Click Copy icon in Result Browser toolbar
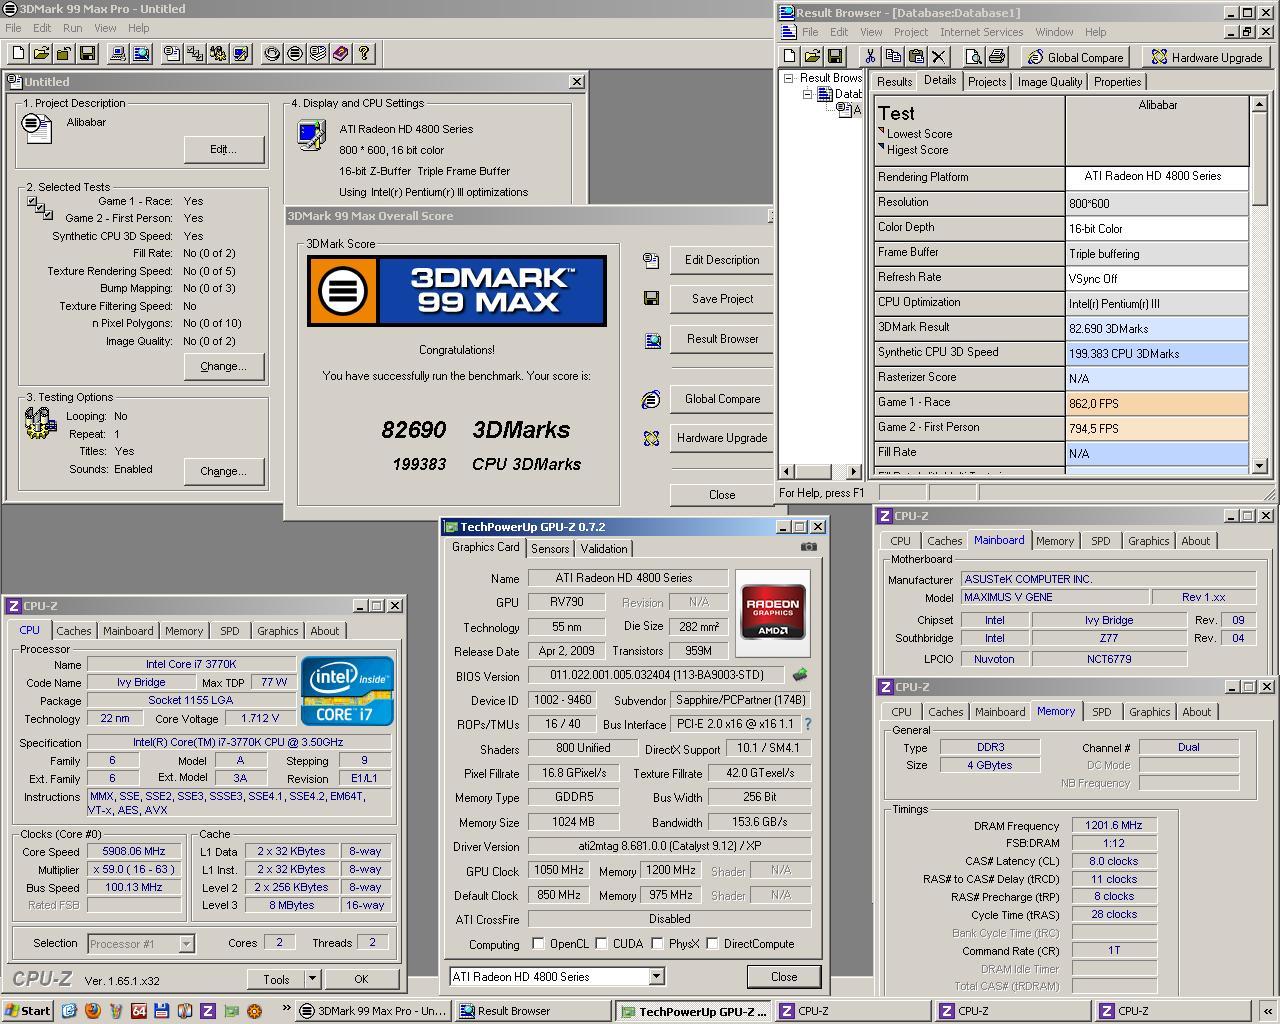 (x=893, y=57)
